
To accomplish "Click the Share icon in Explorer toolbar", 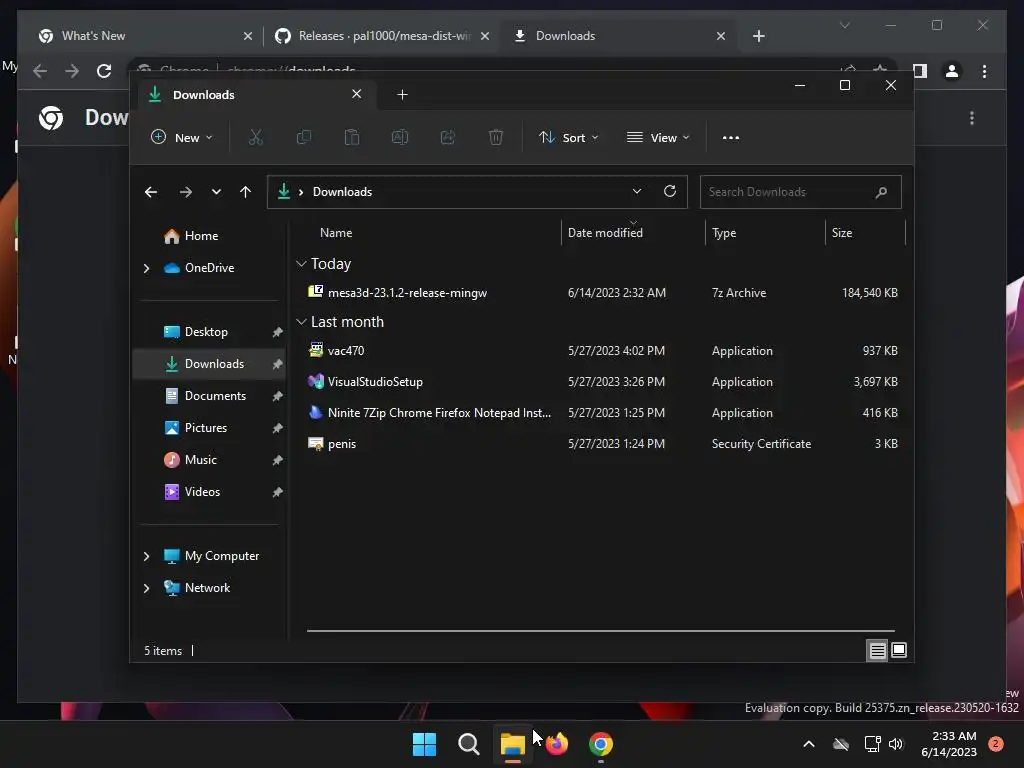I will click(x=448, y=137).
